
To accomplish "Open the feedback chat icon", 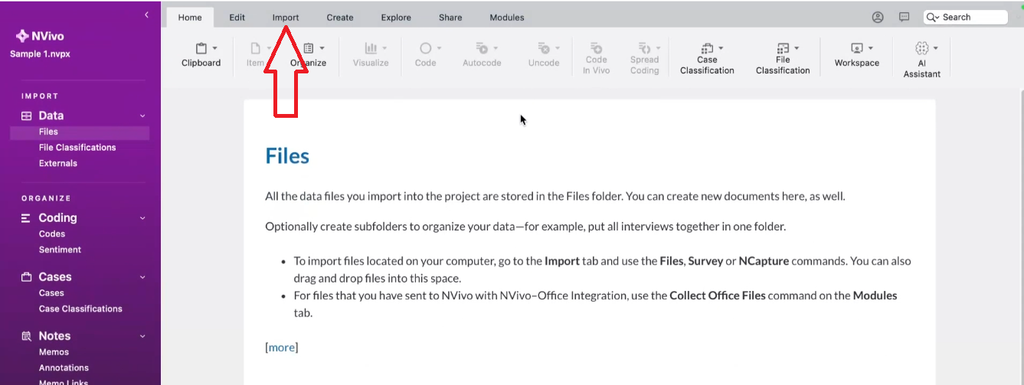I will (904, 18).
